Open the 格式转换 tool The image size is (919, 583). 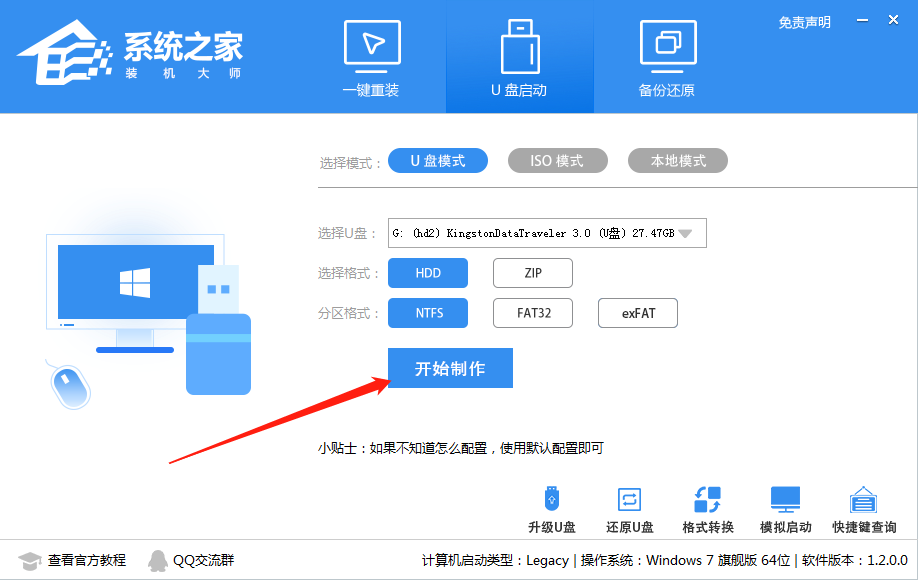click(707, 508)
